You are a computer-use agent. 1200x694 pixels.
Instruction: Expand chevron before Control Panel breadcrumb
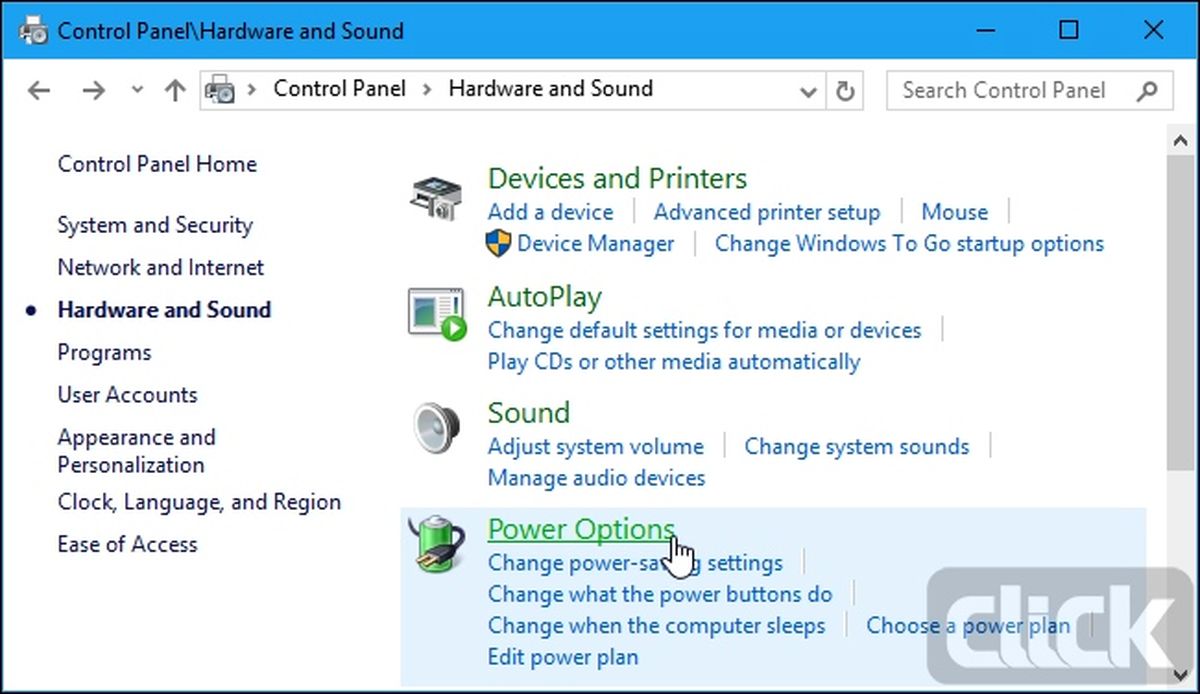(x=252, y=89)
